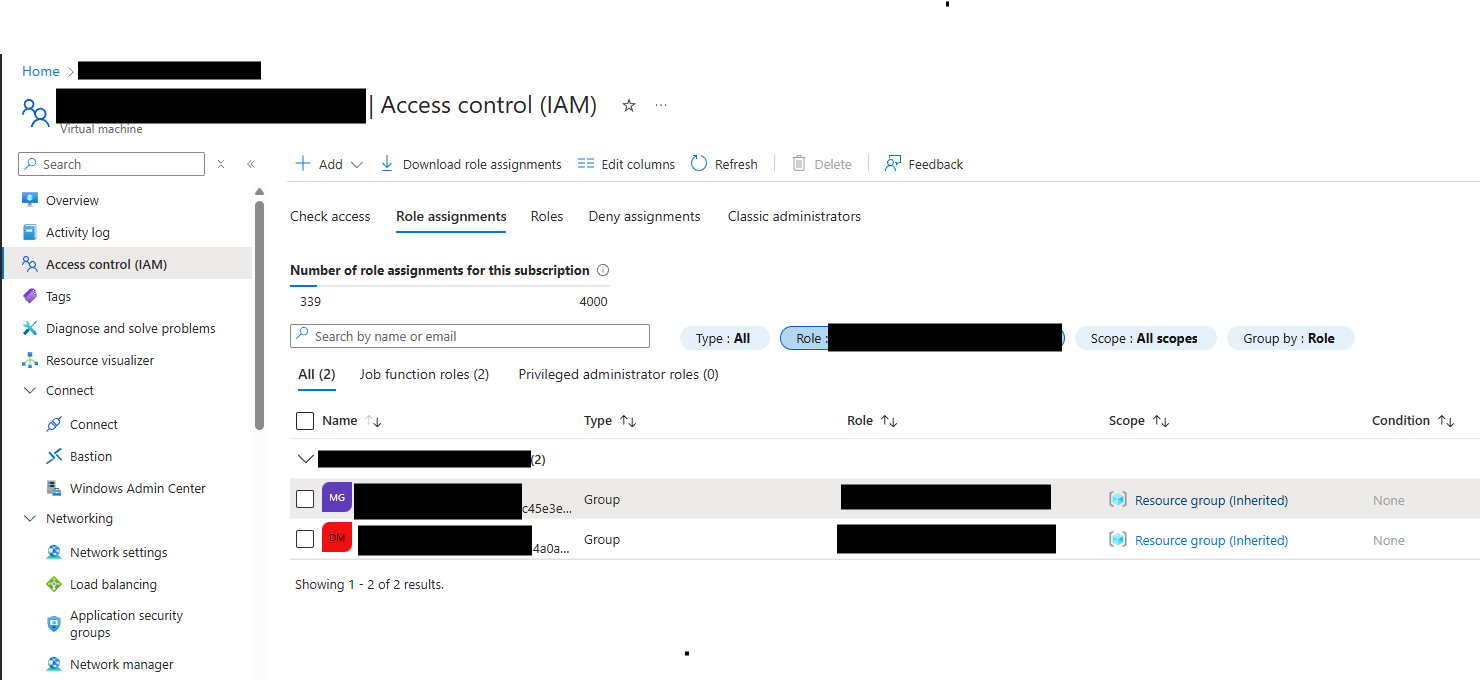Screen dimensions: 1480x680
Task: Select the Role assignments tab
Action: click(451, 216)
